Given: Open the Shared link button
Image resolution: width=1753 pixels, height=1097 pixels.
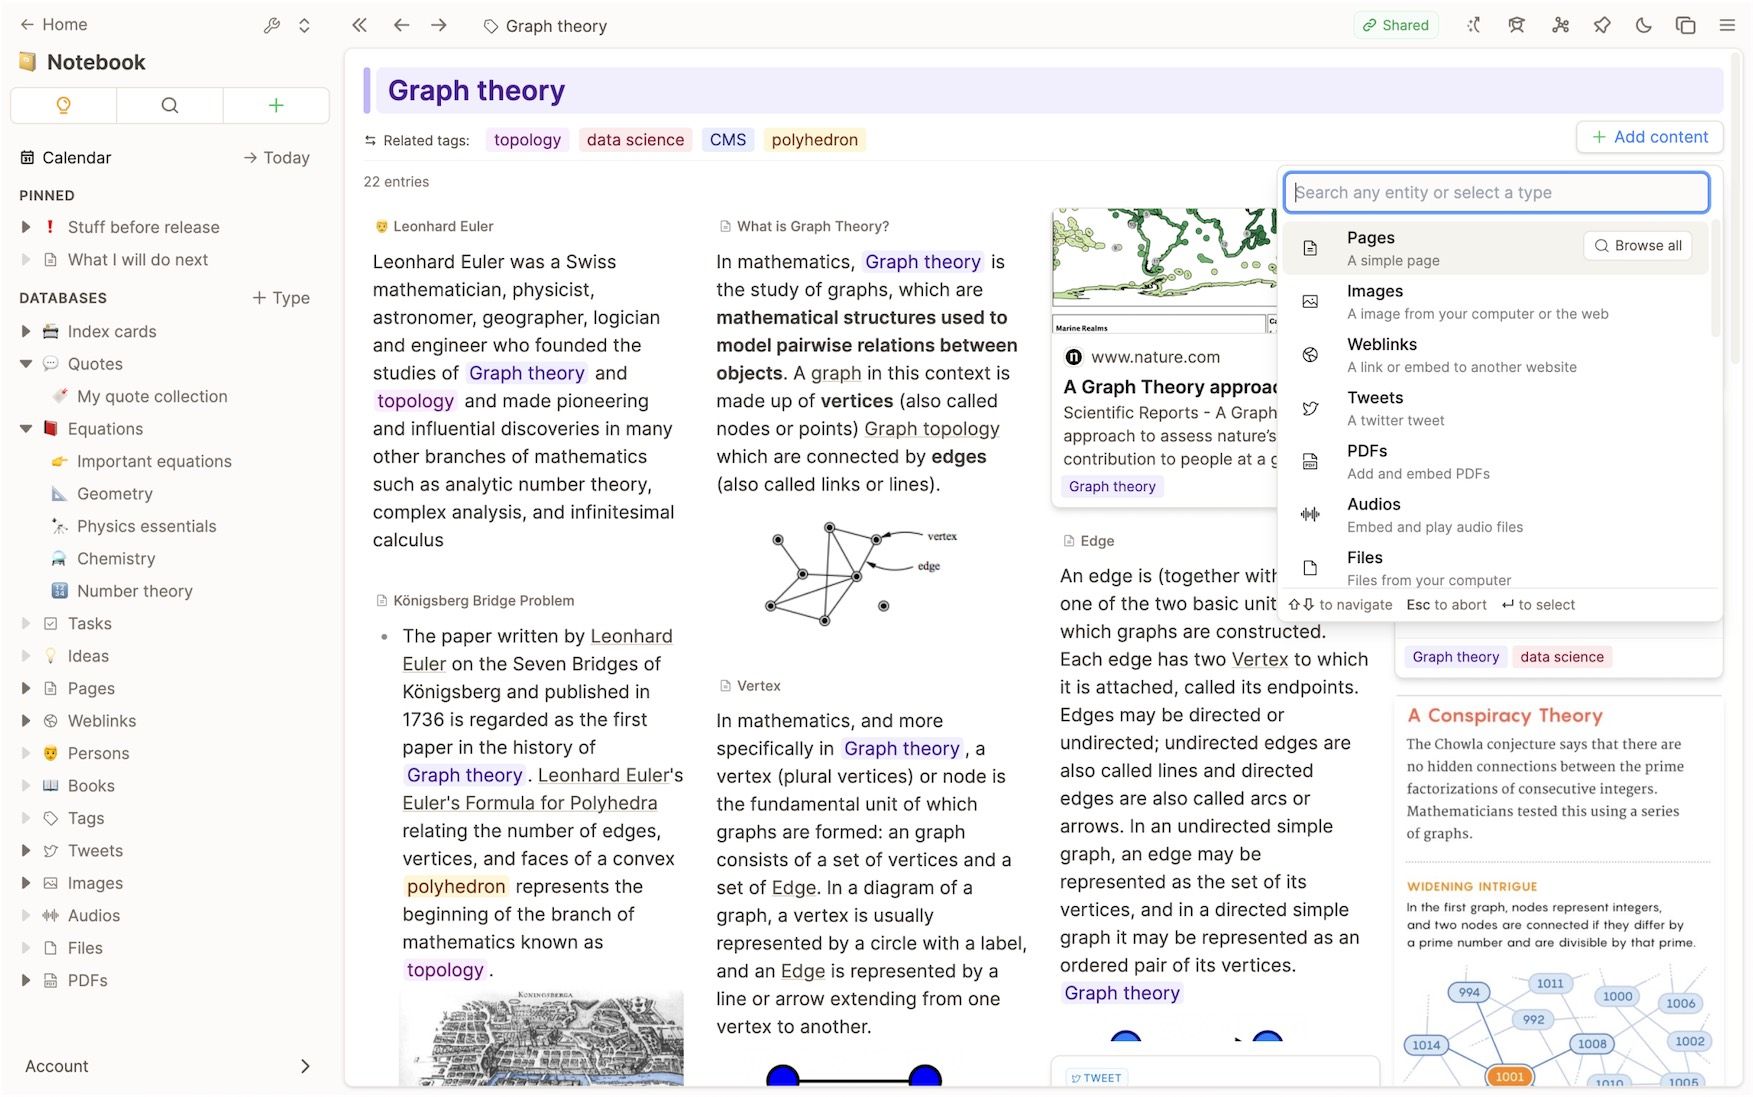Looking at the screenshot, I should (1395, 25).
